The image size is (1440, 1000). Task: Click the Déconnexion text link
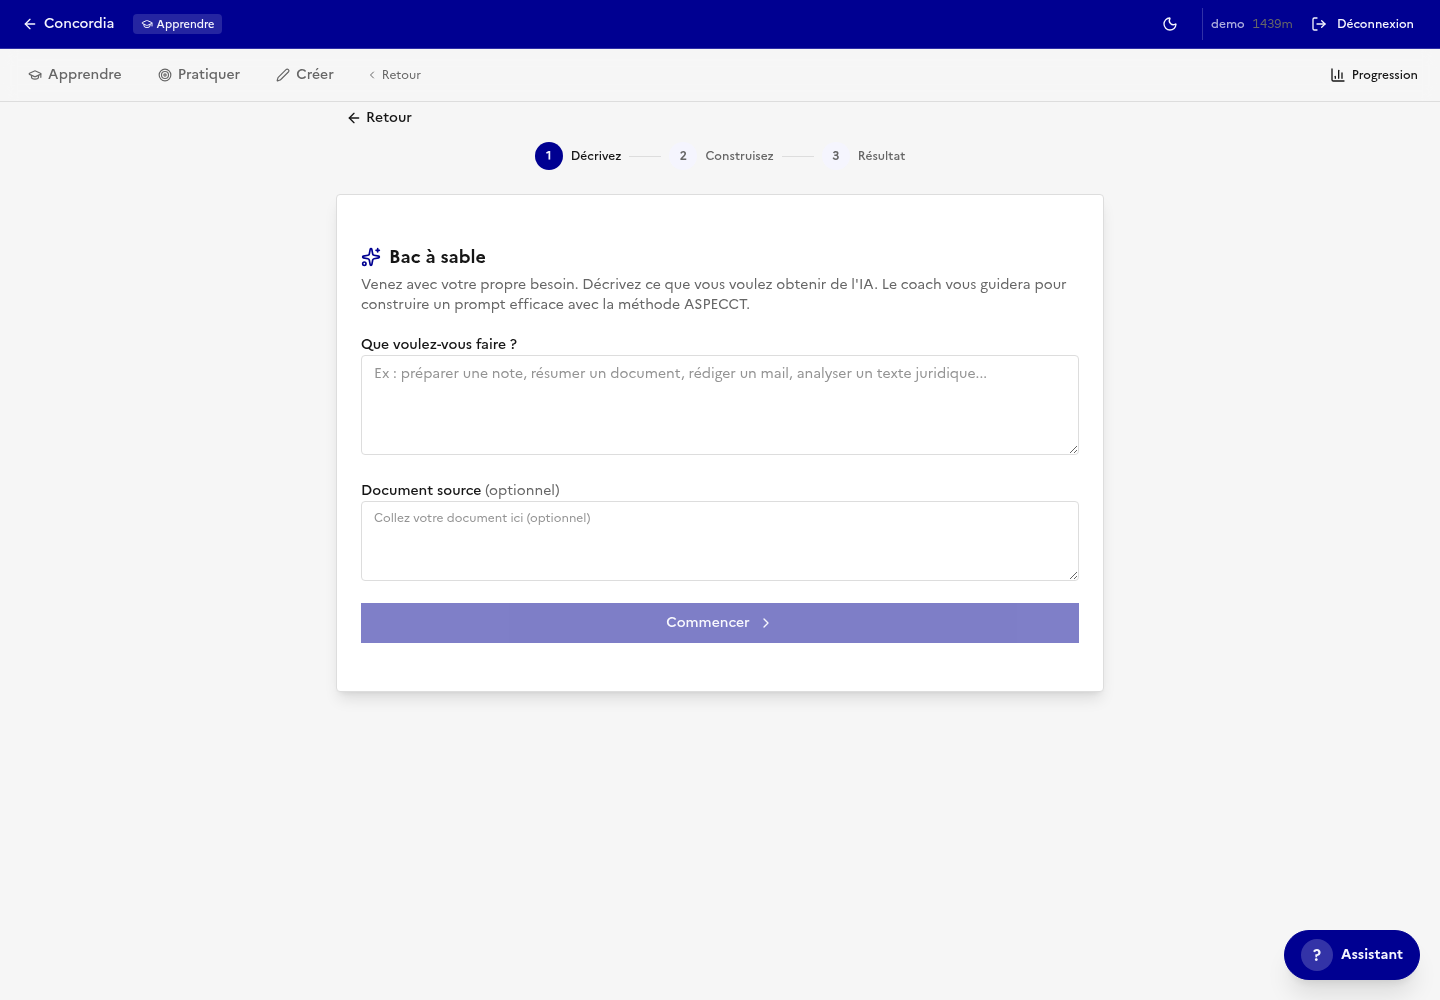1375,24
